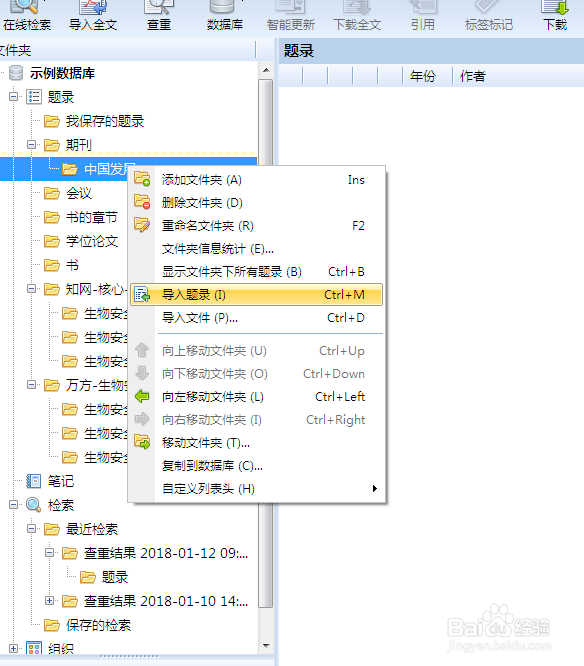Choose 添加文件夹 (A) from context menu

[257, 180]
